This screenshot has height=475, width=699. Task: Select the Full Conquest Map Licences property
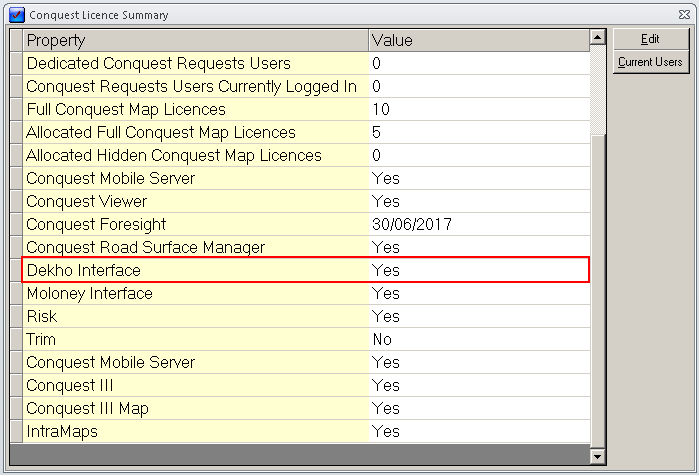click(196, 110)
